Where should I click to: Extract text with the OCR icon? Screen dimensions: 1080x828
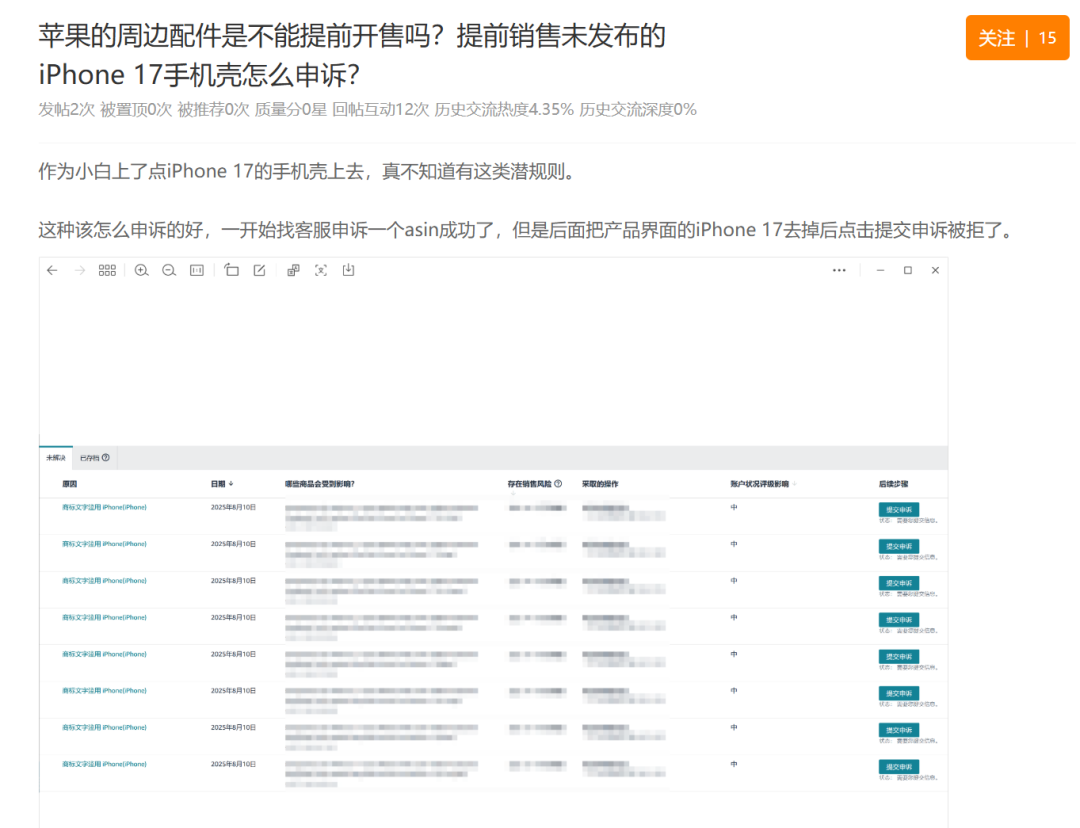pos(293,271)
